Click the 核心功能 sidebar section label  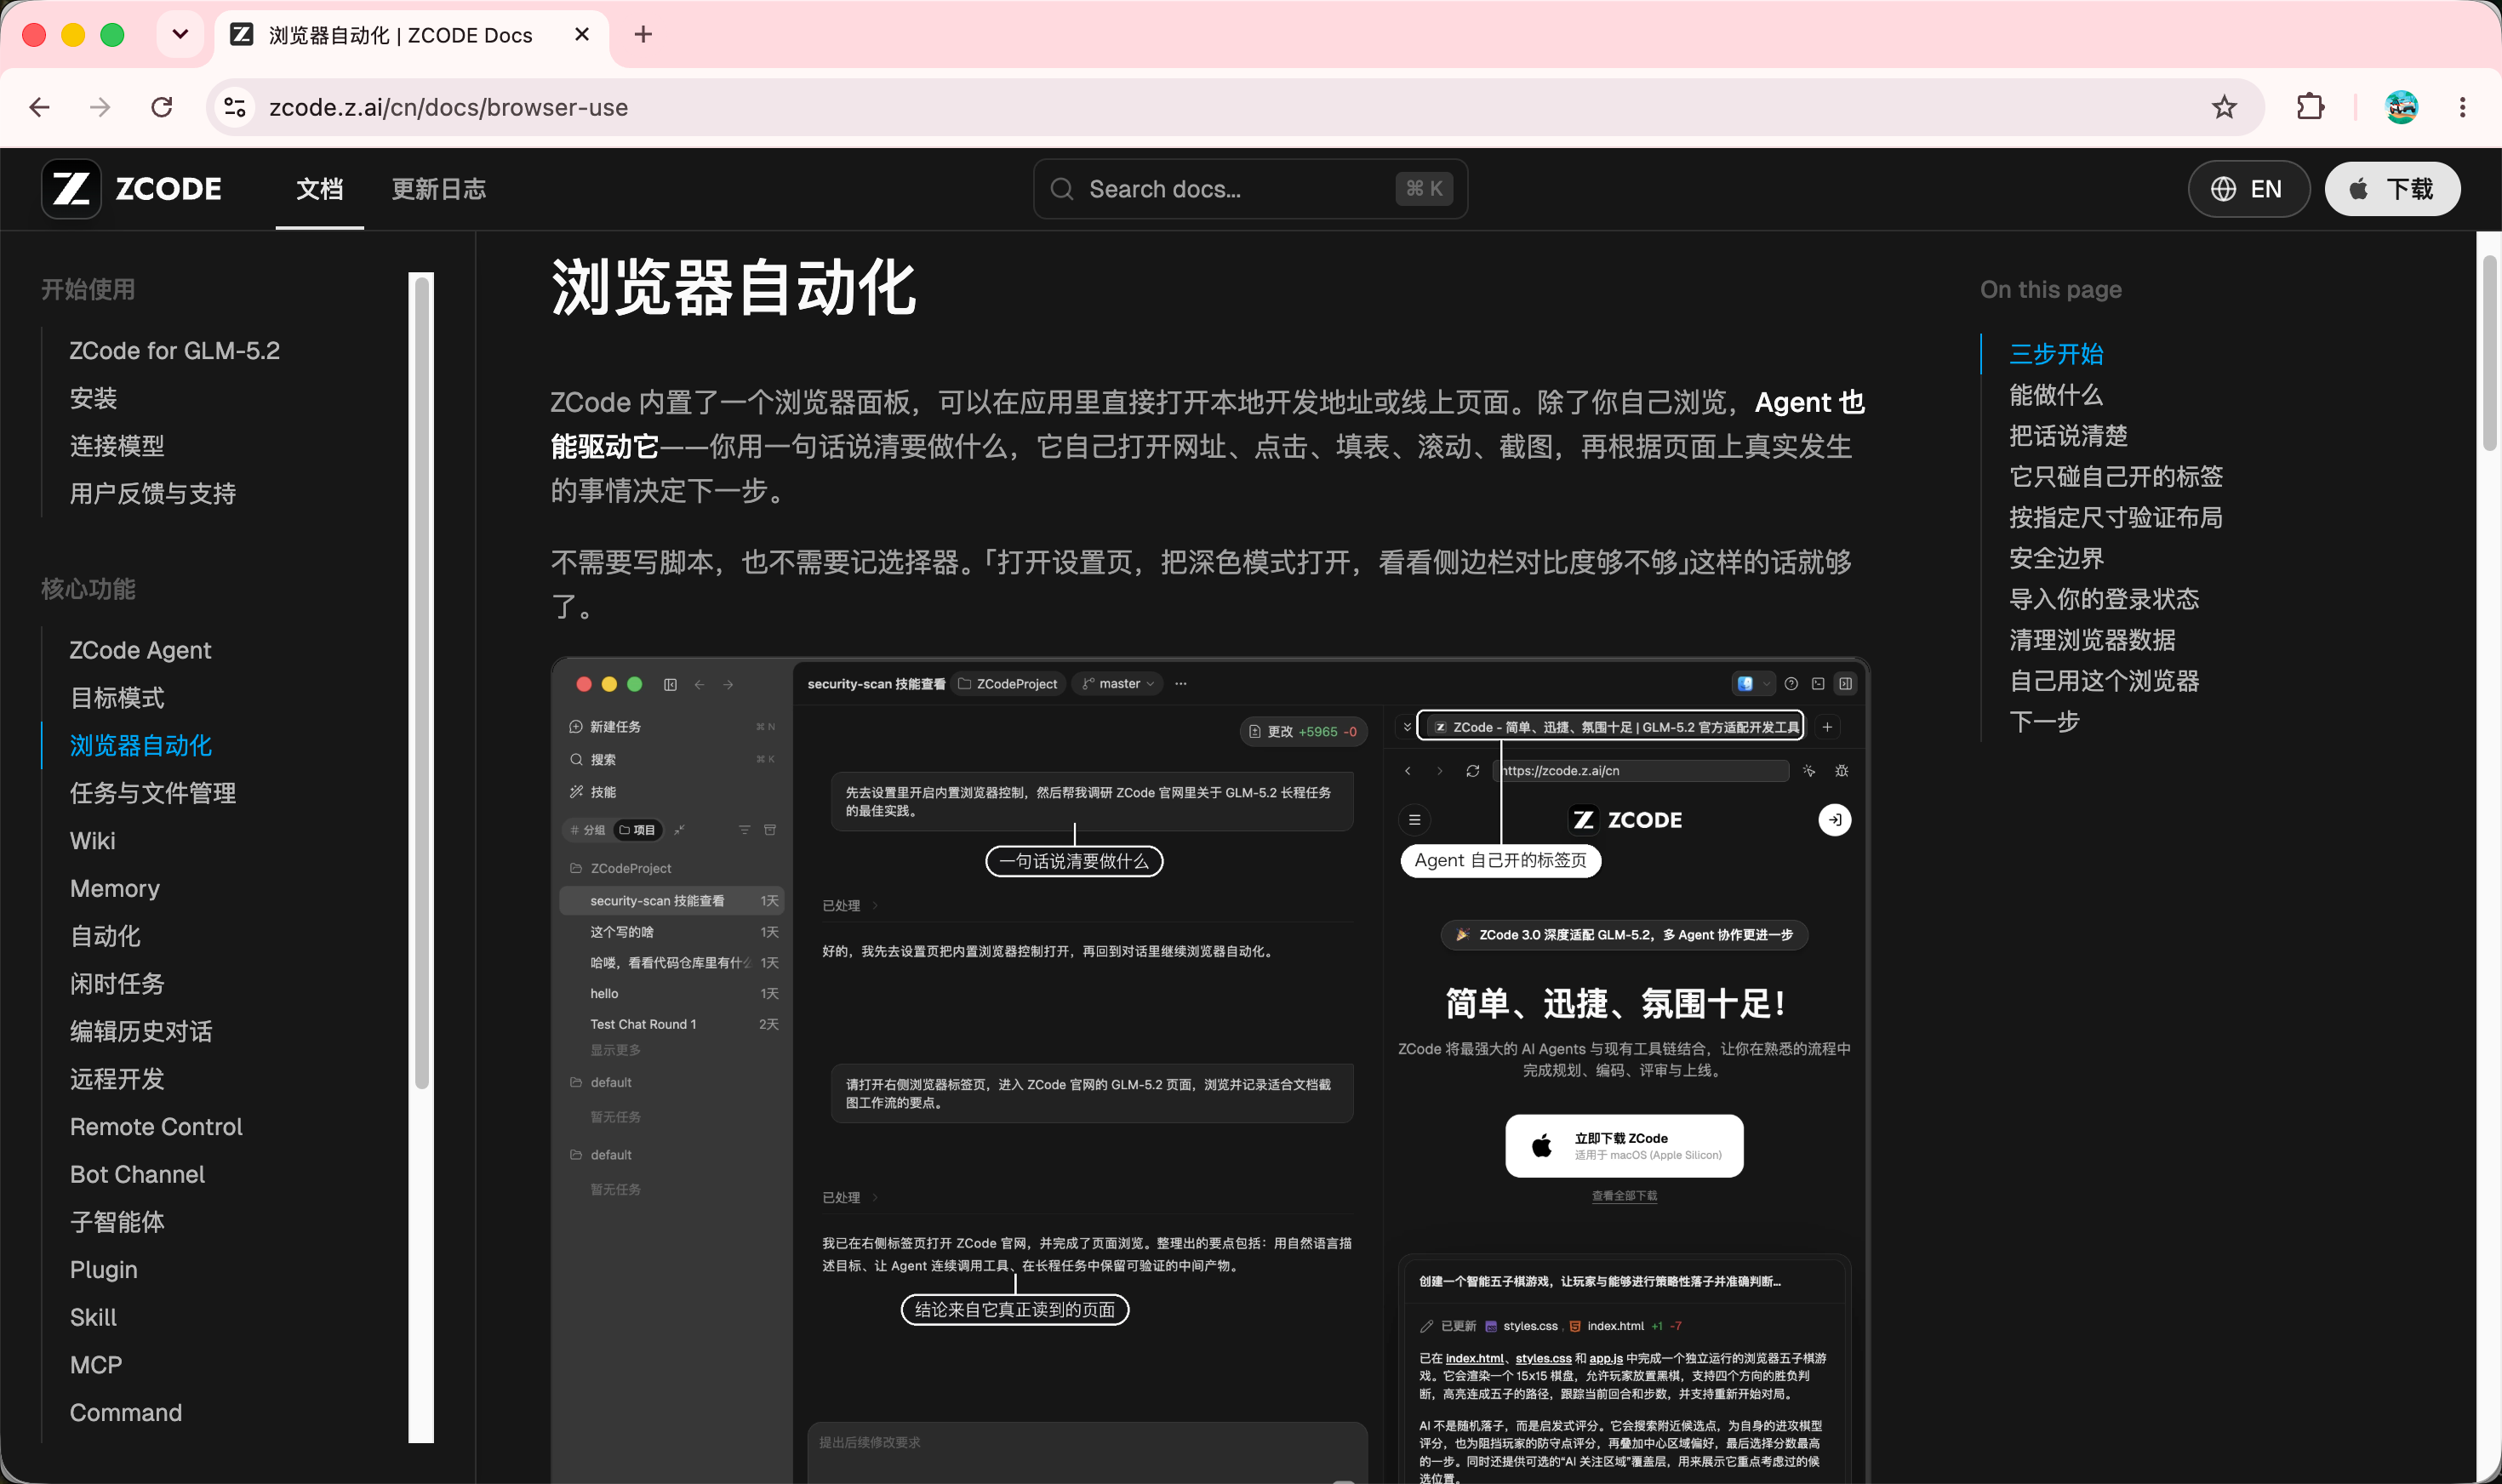pyautogui.click(x=88, y=590)
